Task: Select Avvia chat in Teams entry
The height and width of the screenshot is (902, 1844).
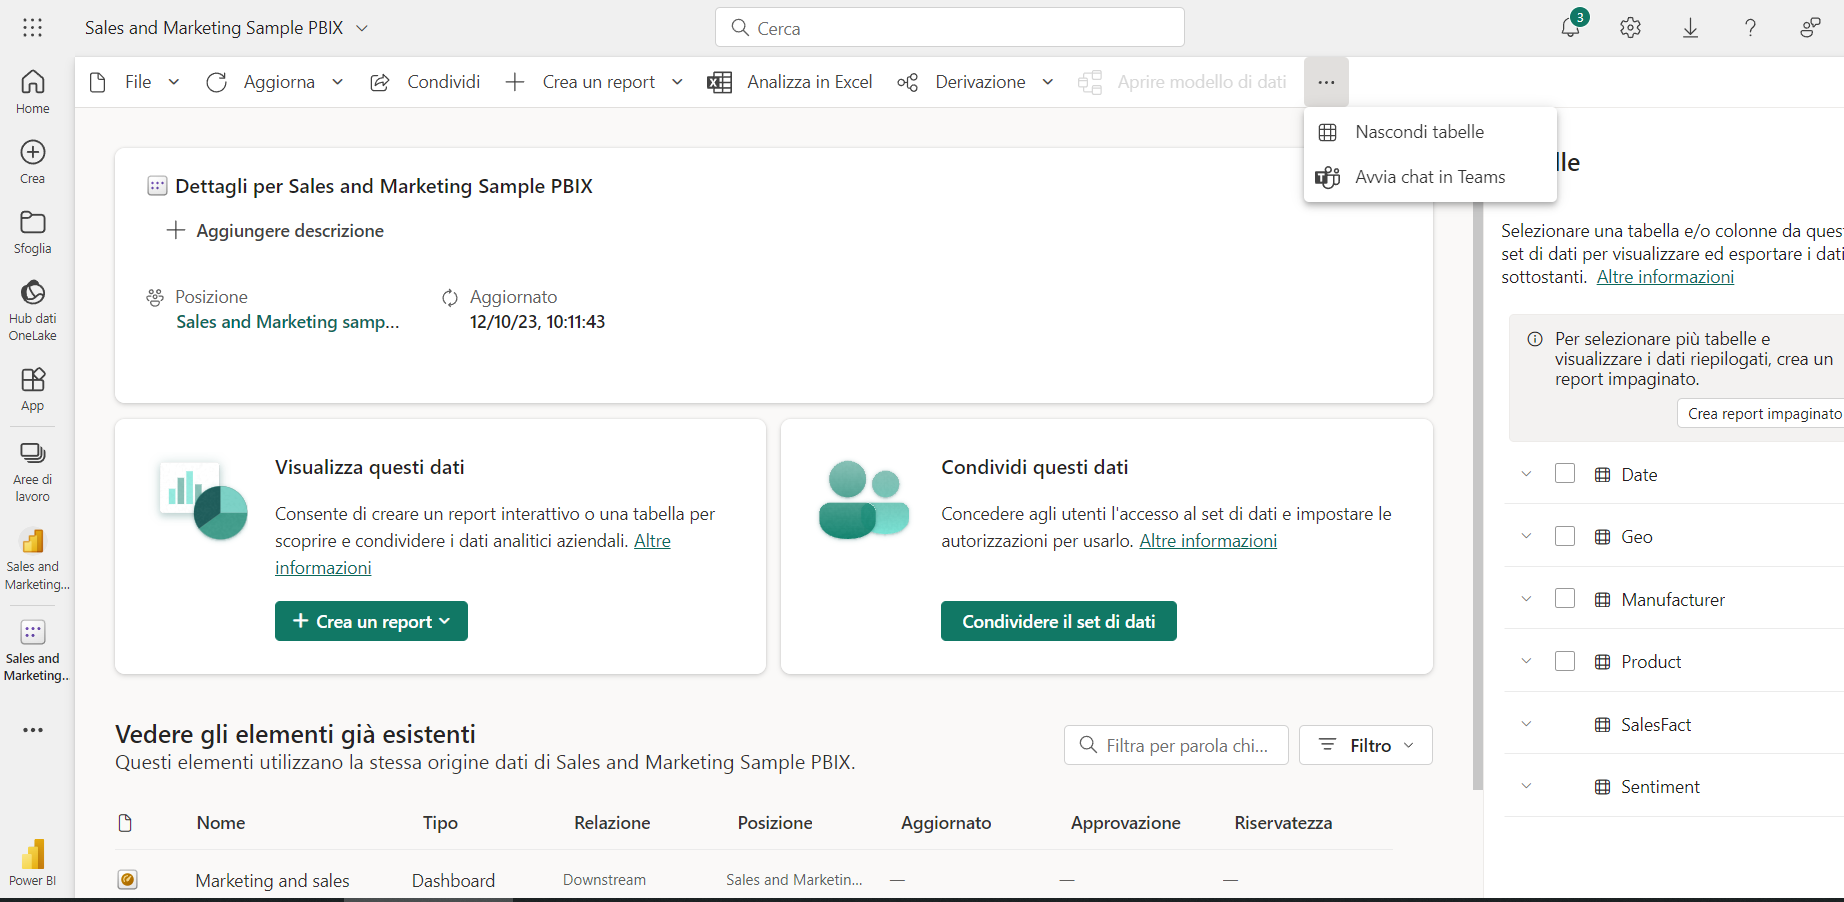Action: click(x=1430, y=177)
